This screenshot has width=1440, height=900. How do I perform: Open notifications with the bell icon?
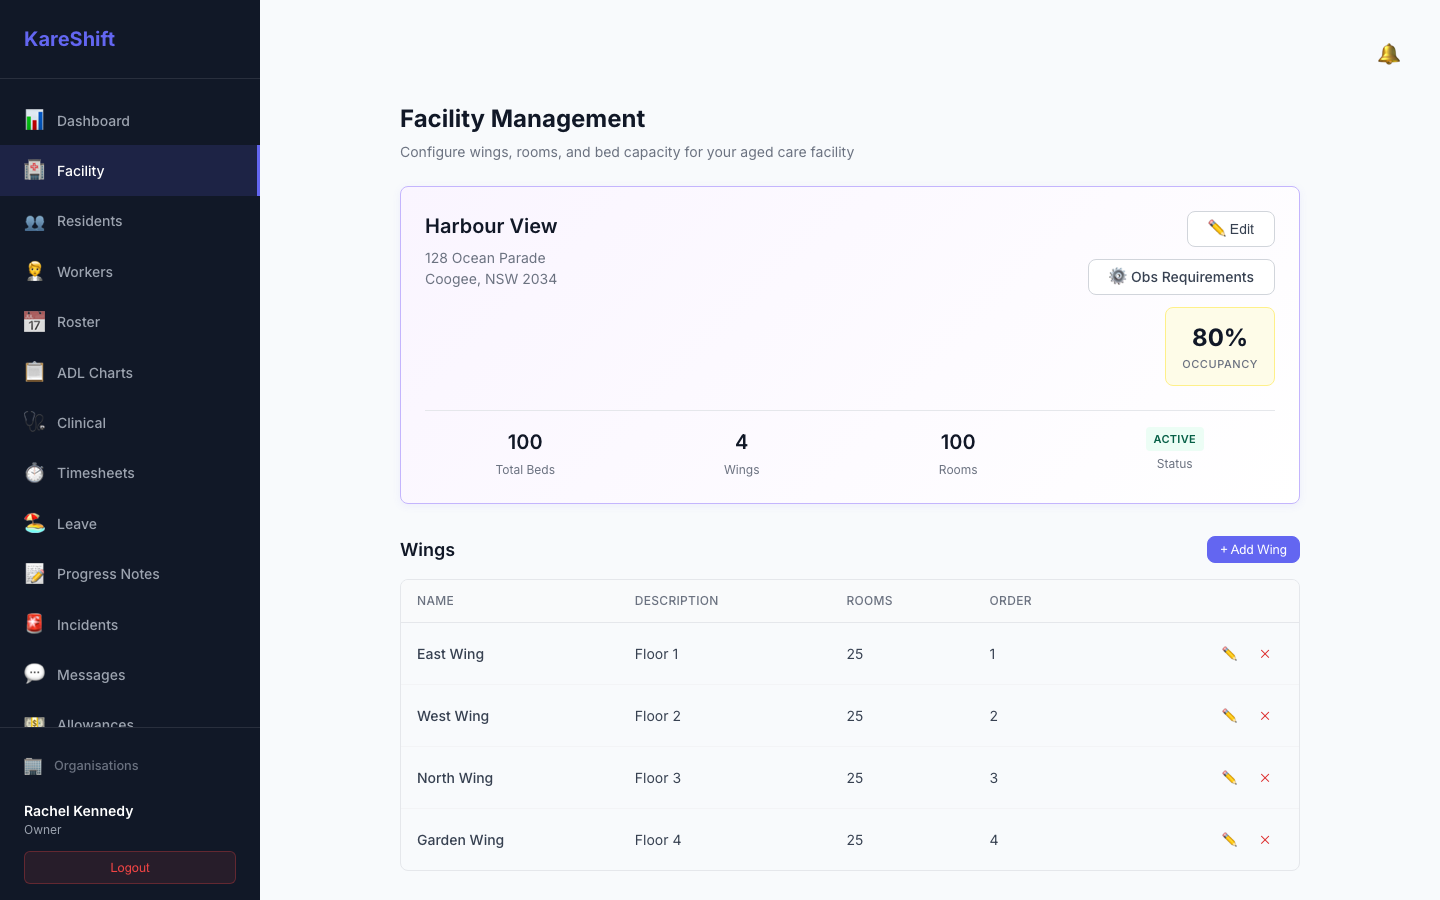click(1389, 54)
